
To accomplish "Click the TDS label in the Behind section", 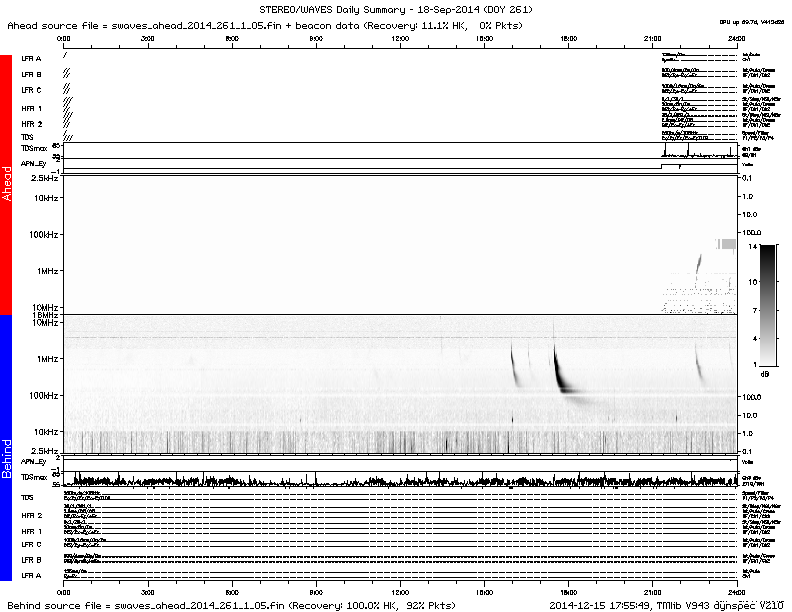I will [27, 497].
